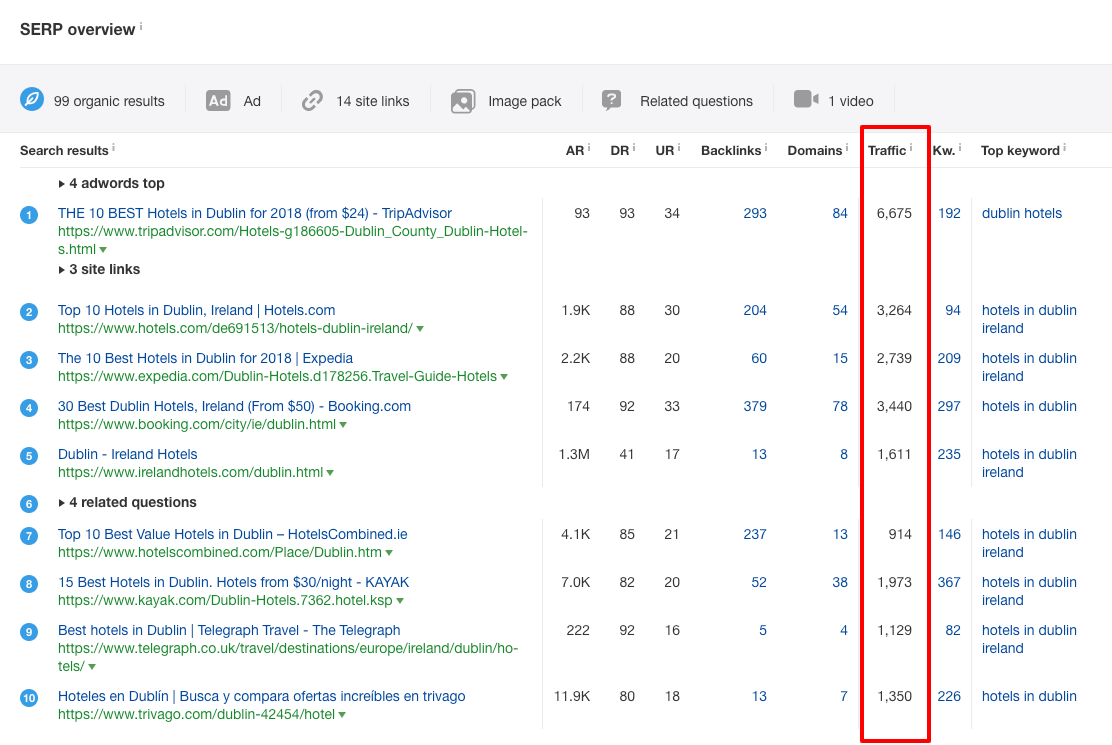Click the video camera icon
The width and height of the screenshot is (1112, 745).
click(x=806, y=99)
